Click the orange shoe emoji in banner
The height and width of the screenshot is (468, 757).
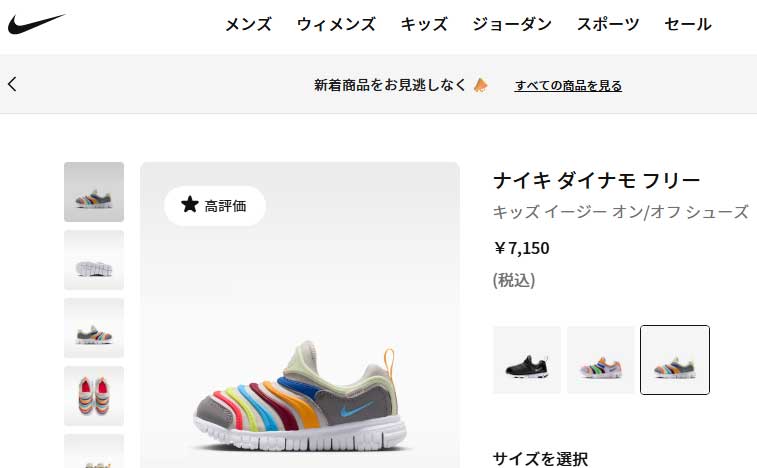pyautogui.click(x=481, y=85)
